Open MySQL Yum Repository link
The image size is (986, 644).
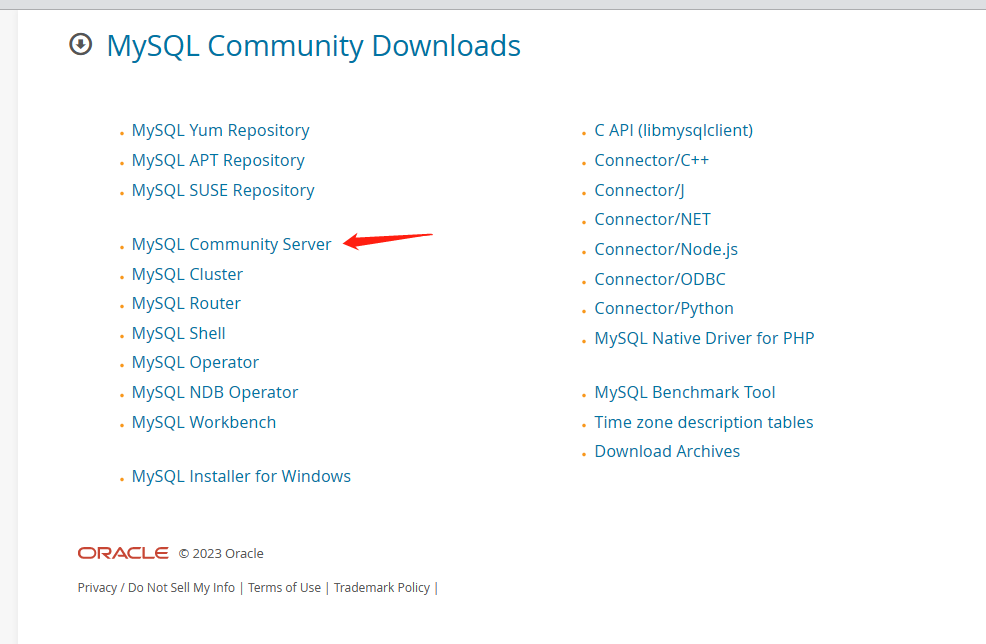click(x=220, y=130)
